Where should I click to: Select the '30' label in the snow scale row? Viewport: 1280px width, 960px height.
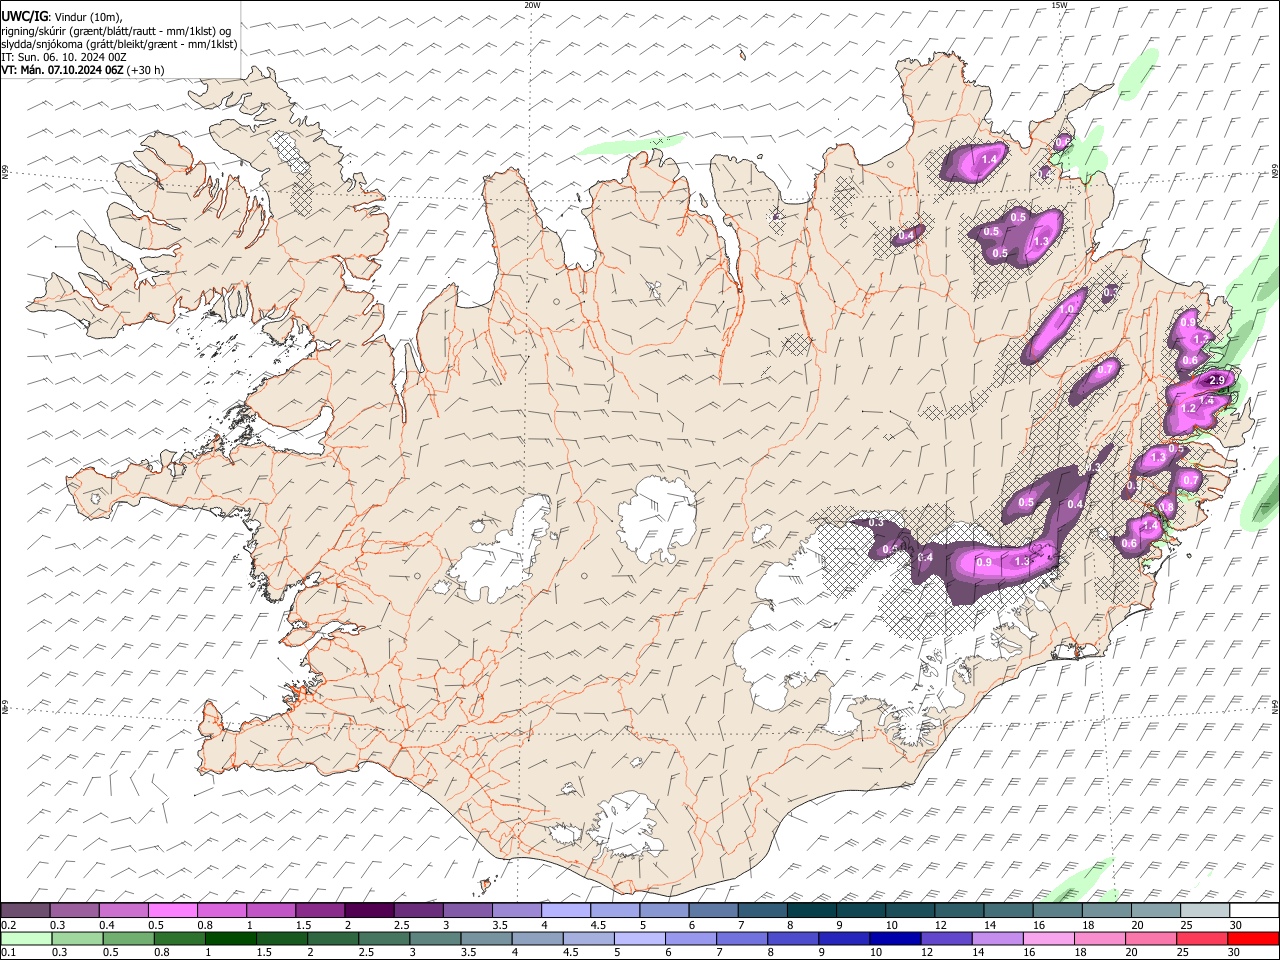pos(1236,925)
